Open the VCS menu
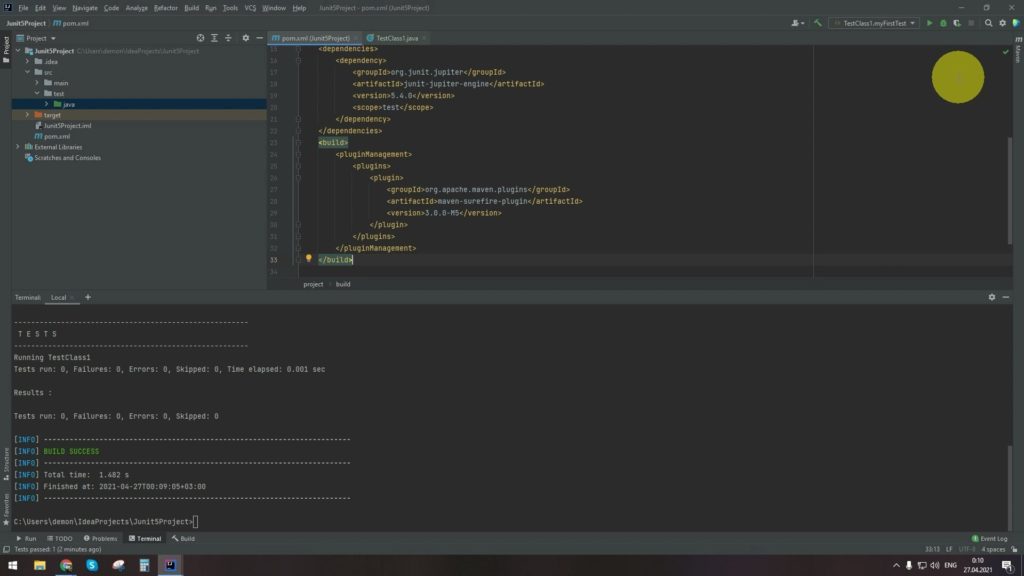This screenshot has width=1024, height=576. (250, 8)
